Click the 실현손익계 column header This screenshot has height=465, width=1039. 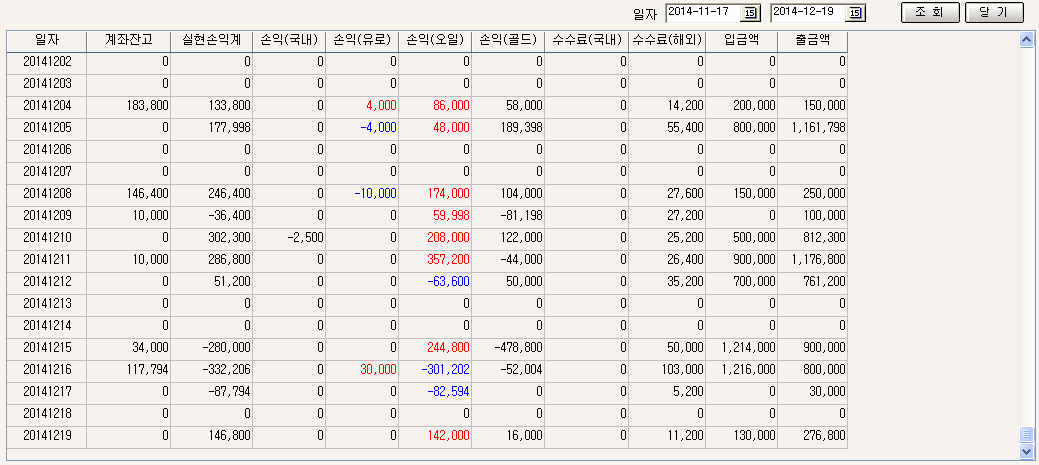click(211, 41)
